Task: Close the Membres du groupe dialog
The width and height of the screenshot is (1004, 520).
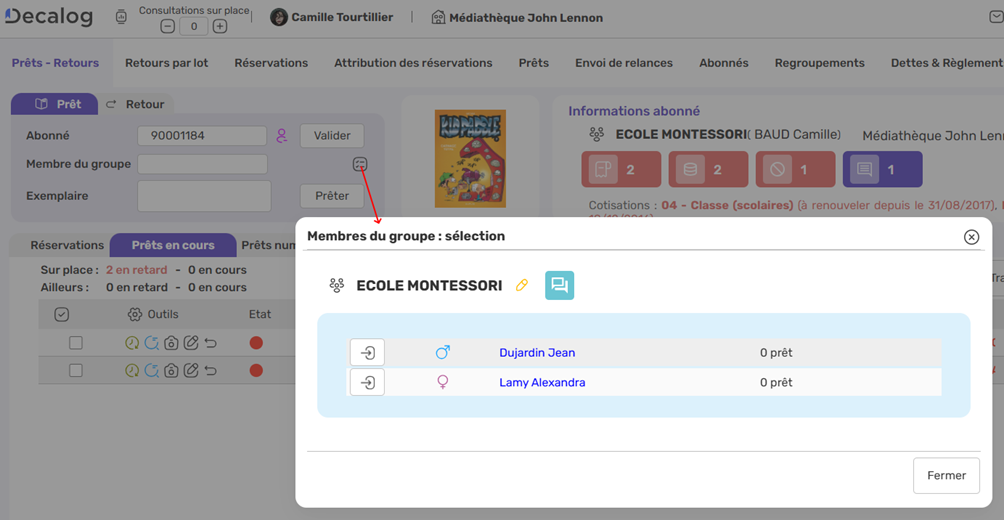Action: (971, 237)
